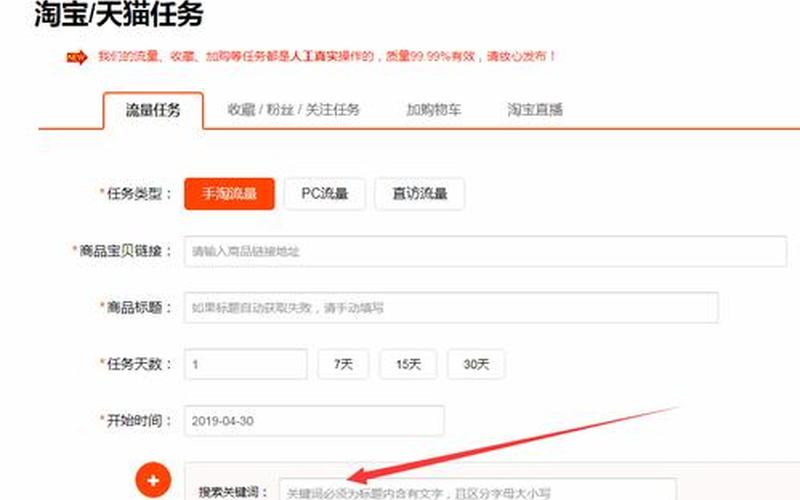Click the 商品标题 label
Screen dimensions: 800x500
[136, 308]
